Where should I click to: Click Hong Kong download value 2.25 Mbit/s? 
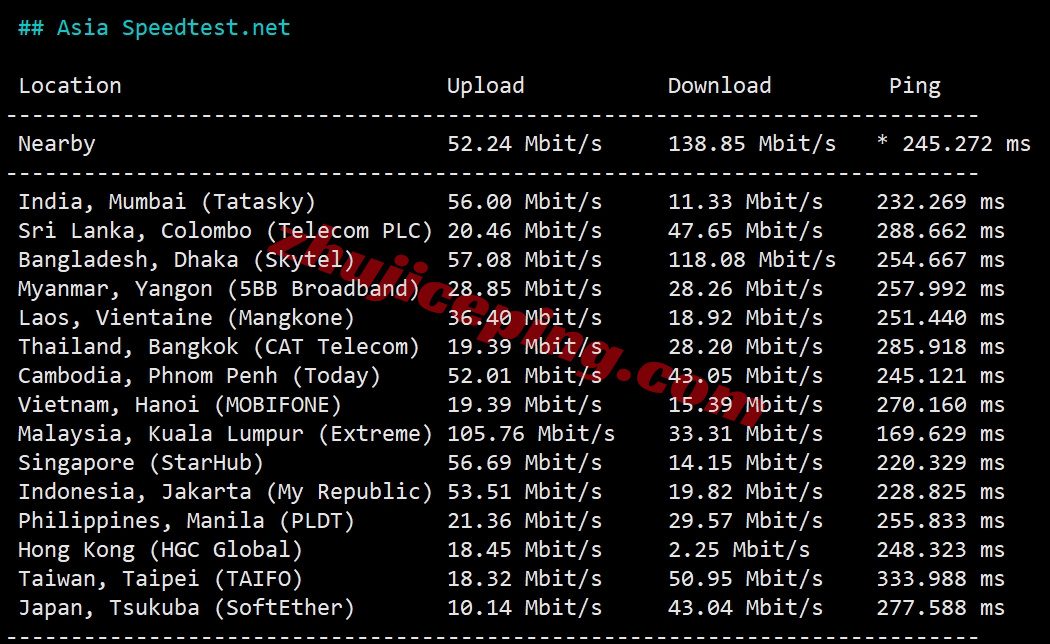[739, 550]
